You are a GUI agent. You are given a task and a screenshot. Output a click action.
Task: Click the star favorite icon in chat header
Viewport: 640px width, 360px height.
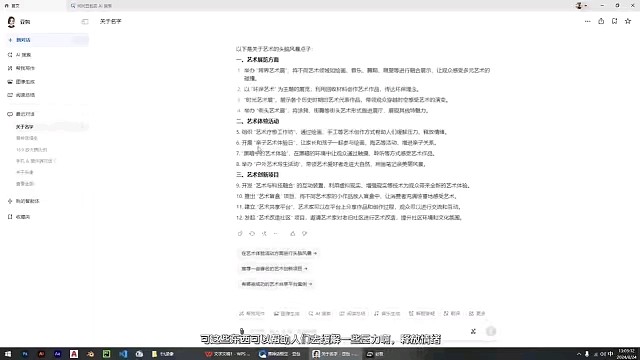pyautogui.click(x=628, y=21)
